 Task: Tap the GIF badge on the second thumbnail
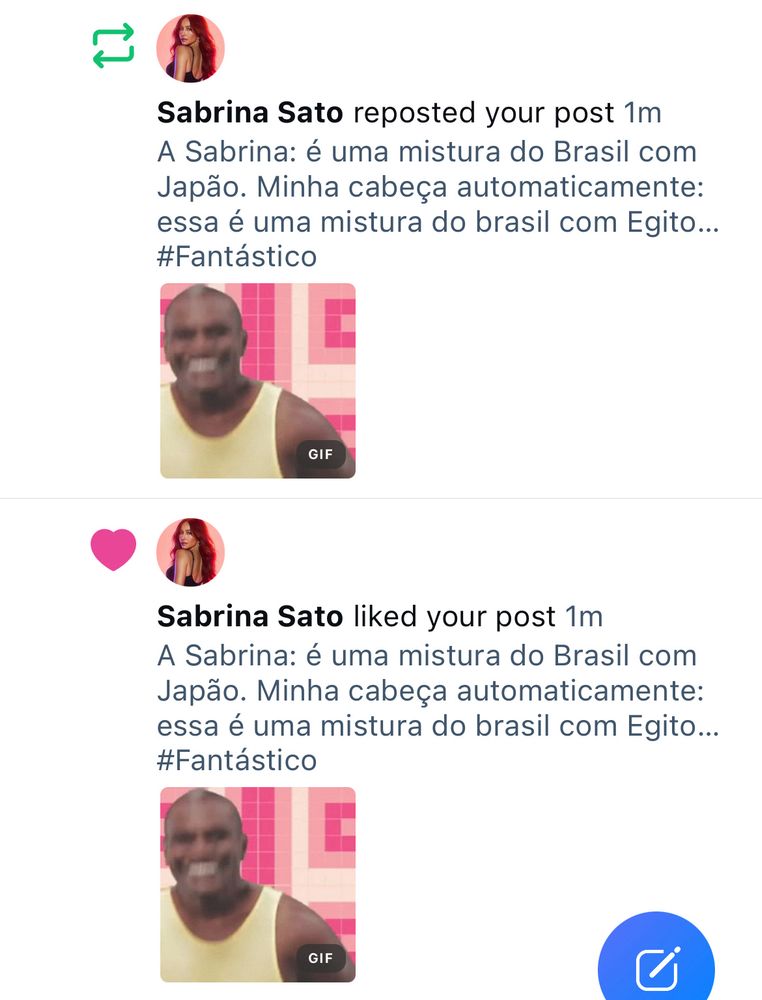(321, 958)
